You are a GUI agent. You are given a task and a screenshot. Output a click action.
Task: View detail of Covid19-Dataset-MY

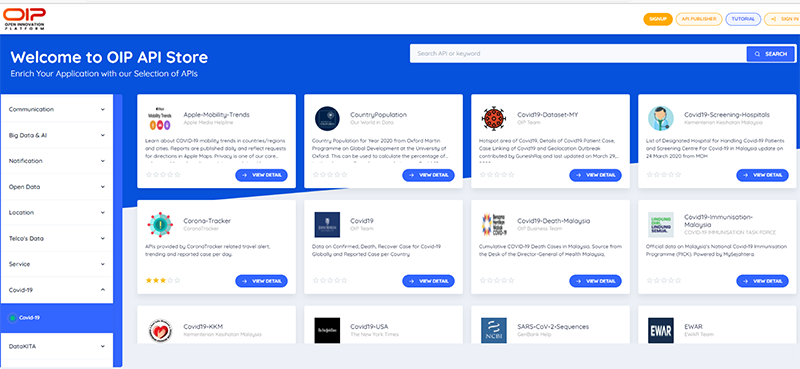[x=595, y=175]
